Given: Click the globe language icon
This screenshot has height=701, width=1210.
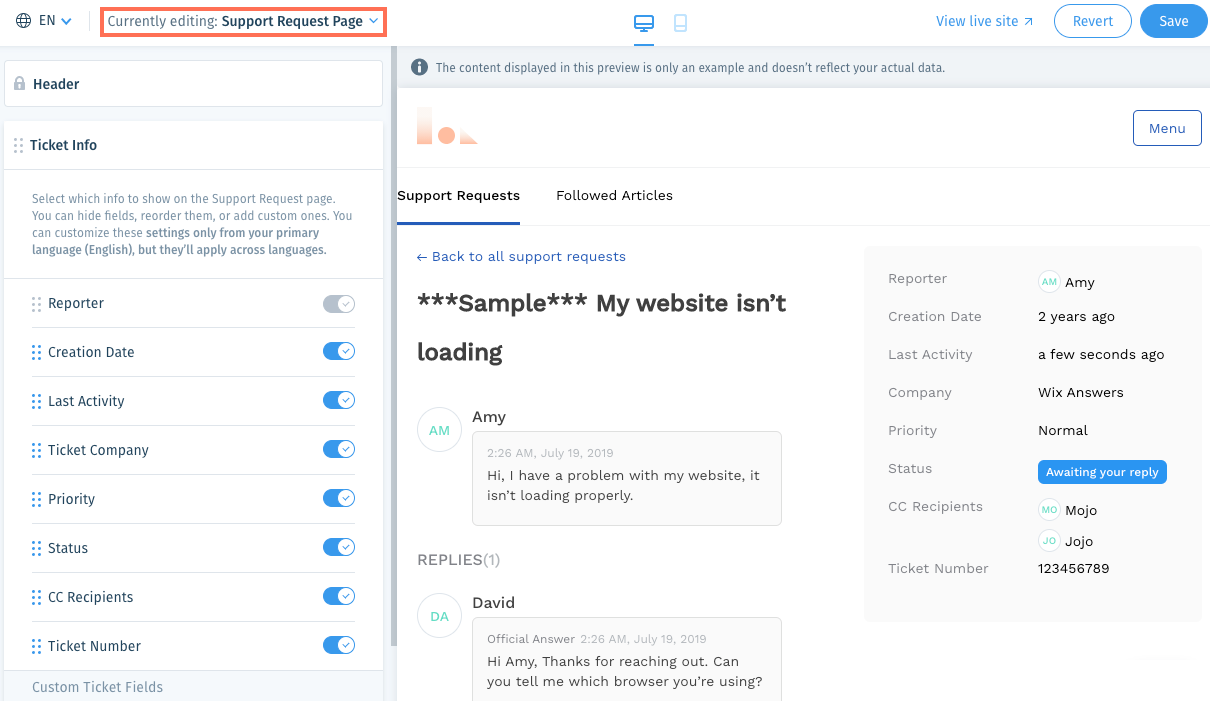Looking at the screenshot, I should point(24,21).
